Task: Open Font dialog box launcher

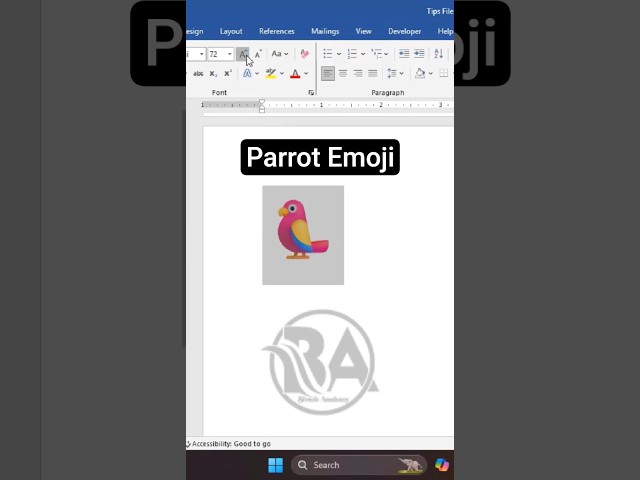Action: tap(311, 93)
